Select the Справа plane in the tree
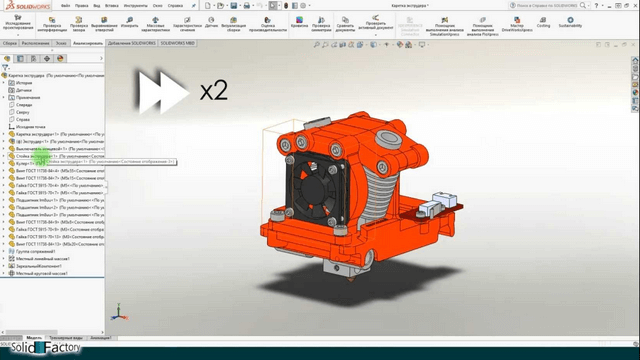 click(x=23, y=120)
